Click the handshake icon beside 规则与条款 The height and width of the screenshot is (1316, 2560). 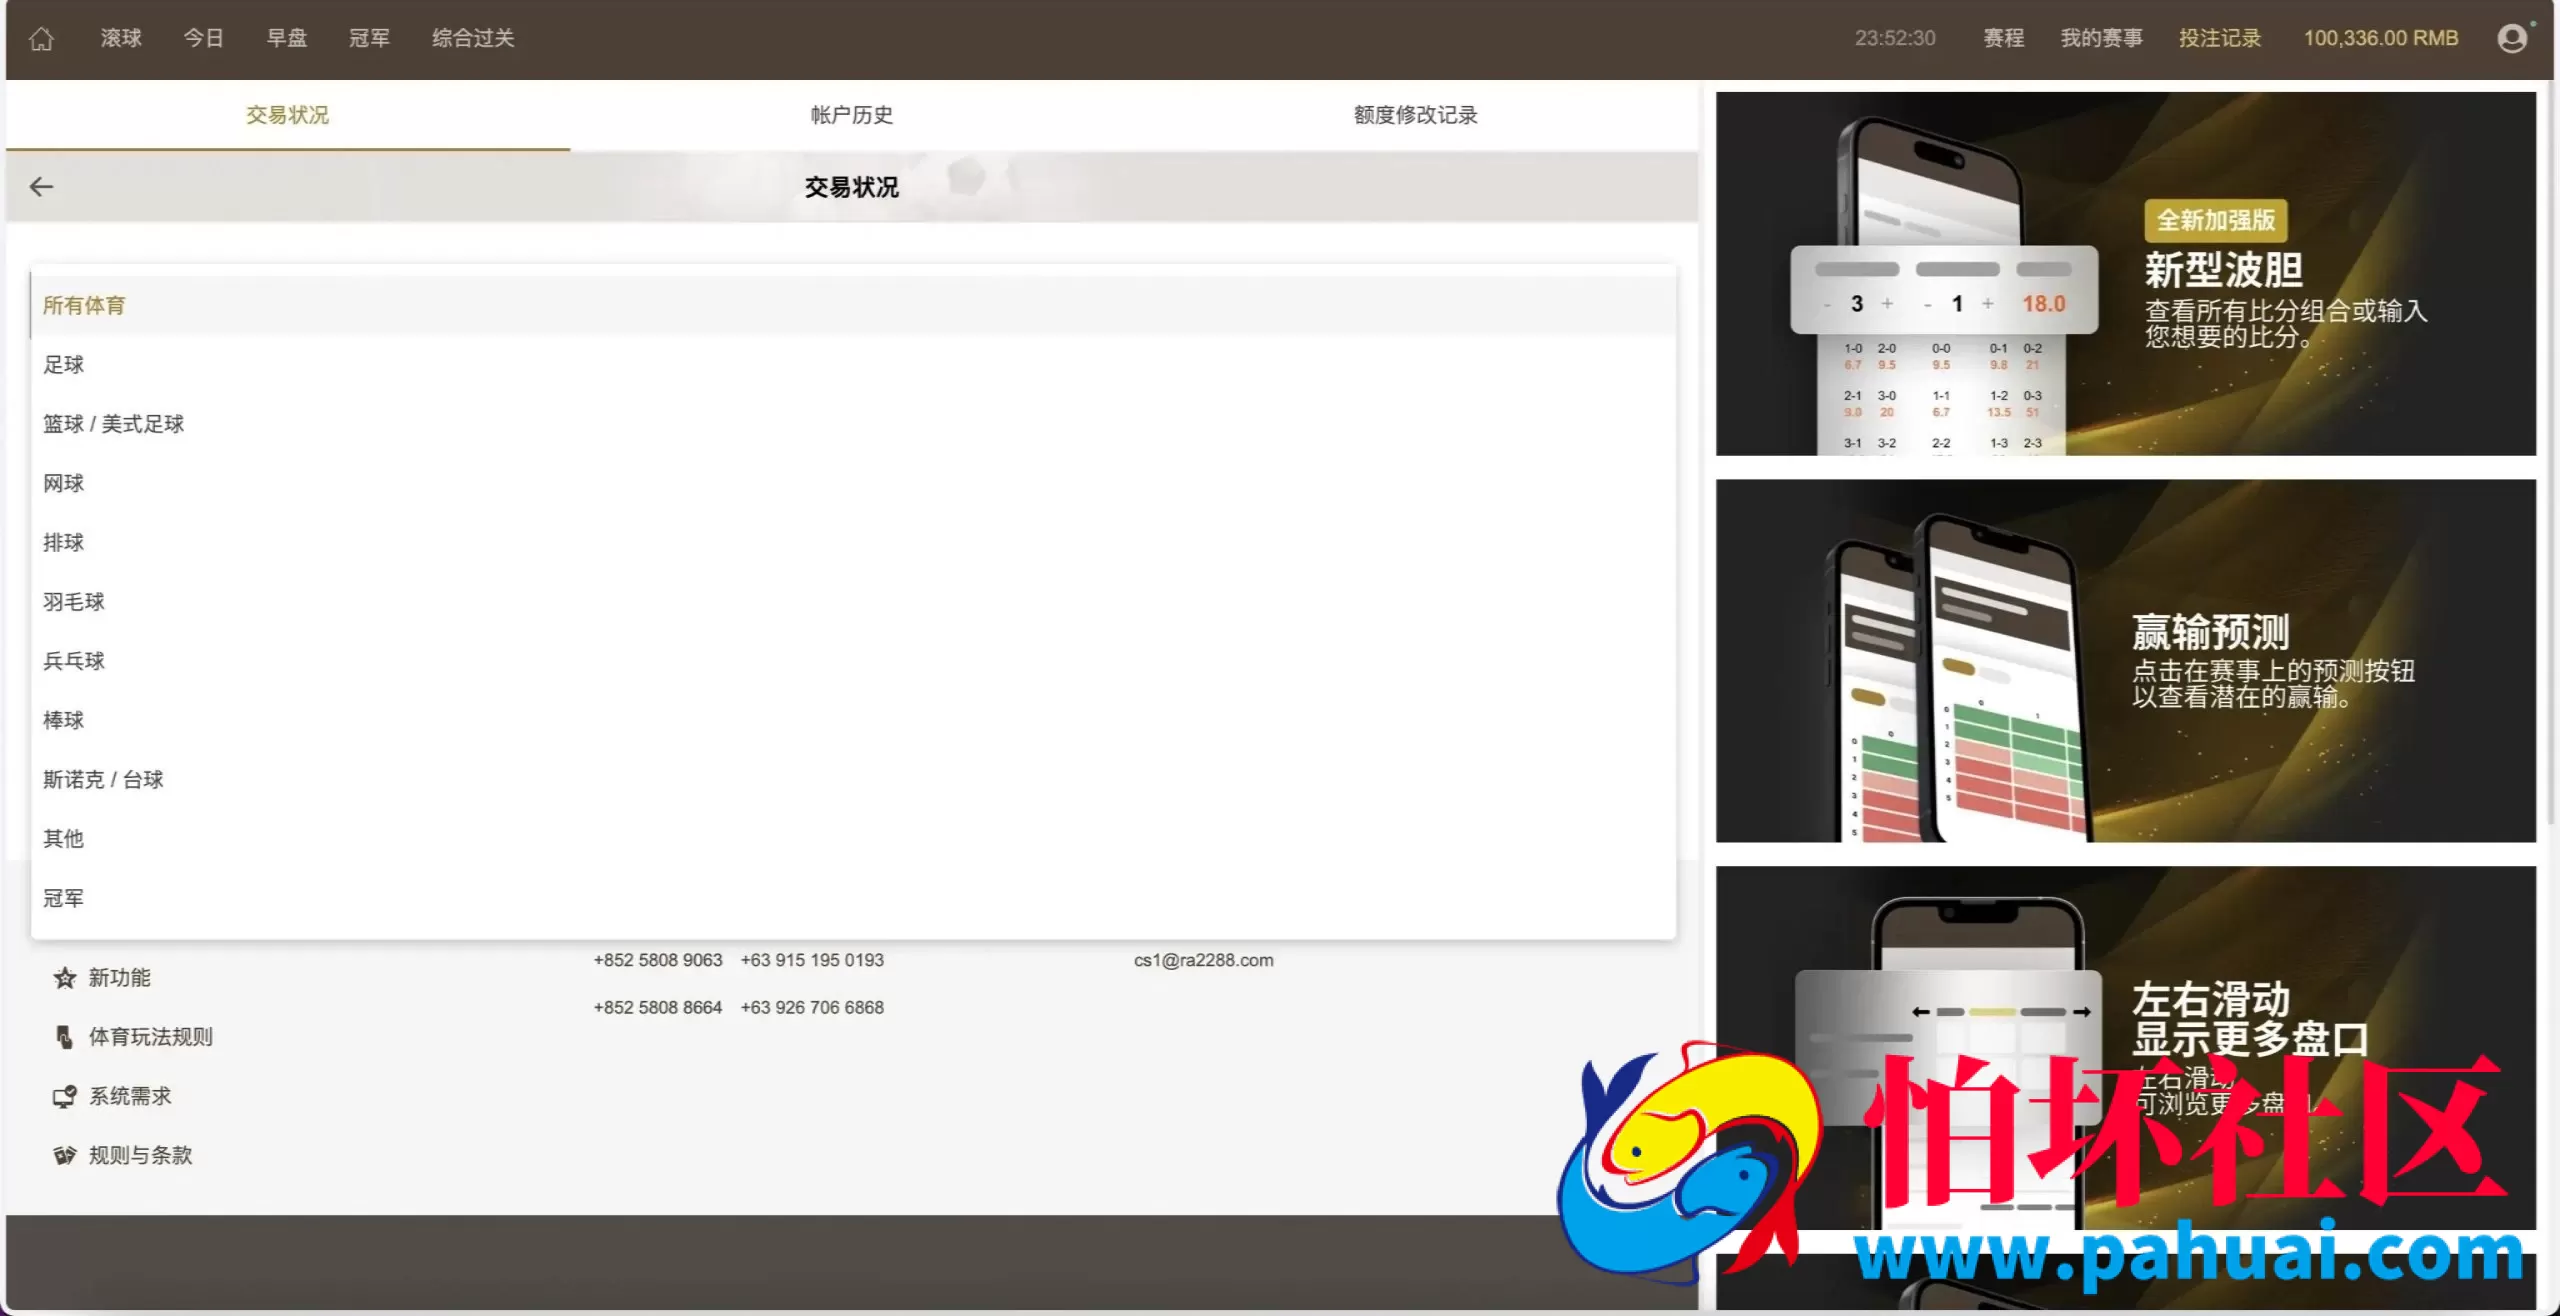(65, 1155)
